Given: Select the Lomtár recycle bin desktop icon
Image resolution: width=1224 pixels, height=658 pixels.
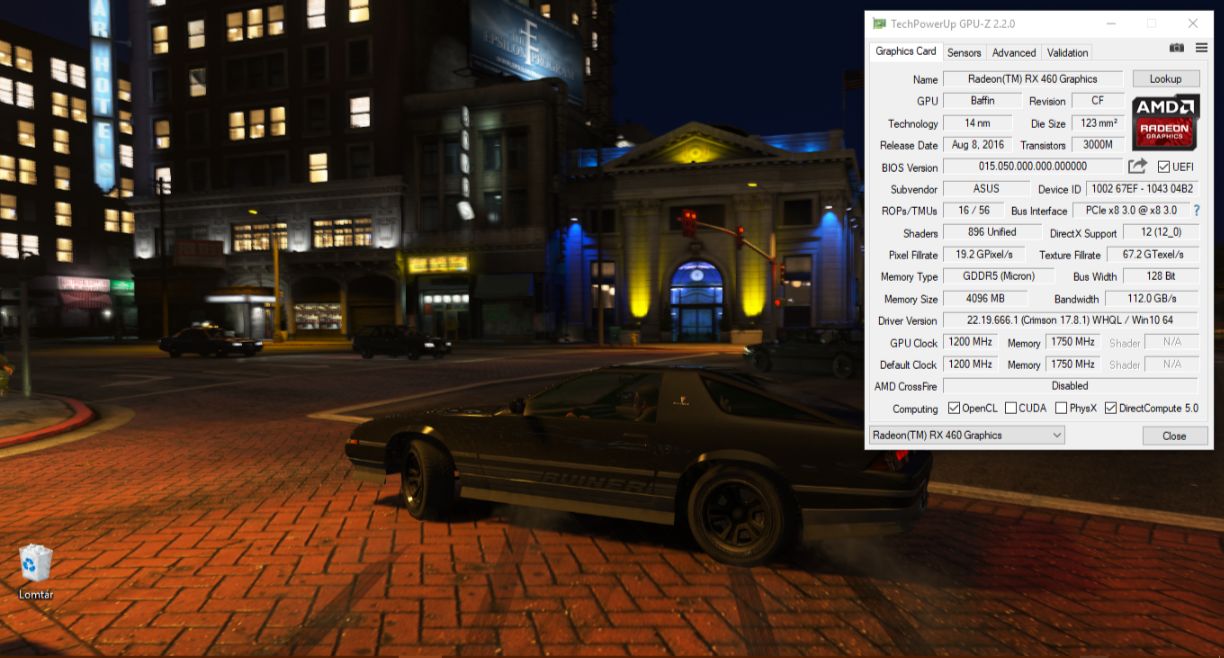Looking at the screenshot, I should pos(36,572).
